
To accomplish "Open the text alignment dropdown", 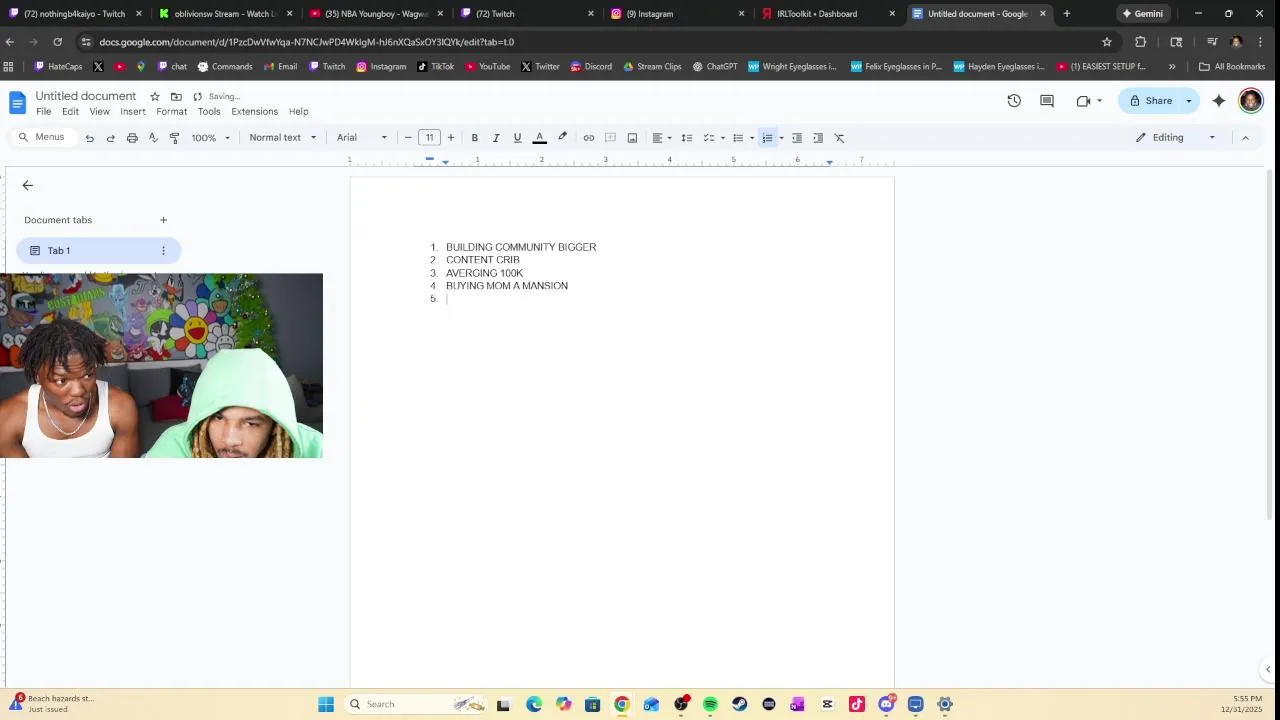I will tap(661, 138).
